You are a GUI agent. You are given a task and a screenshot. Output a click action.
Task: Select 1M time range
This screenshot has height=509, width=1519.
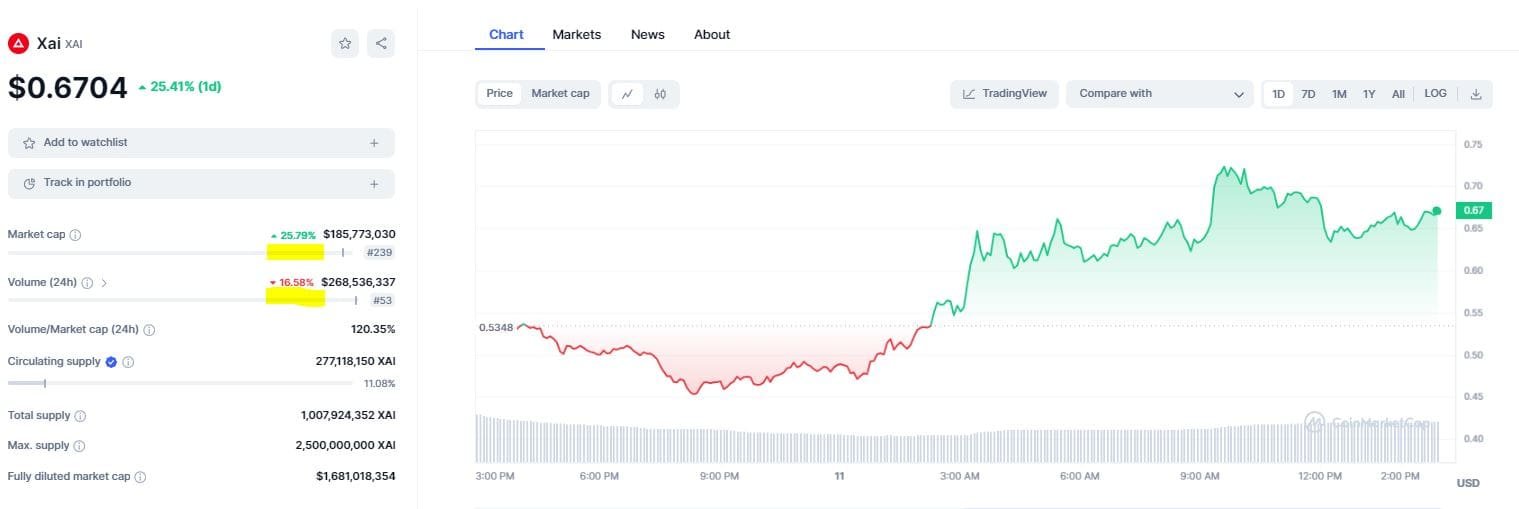pos(1339,94)
